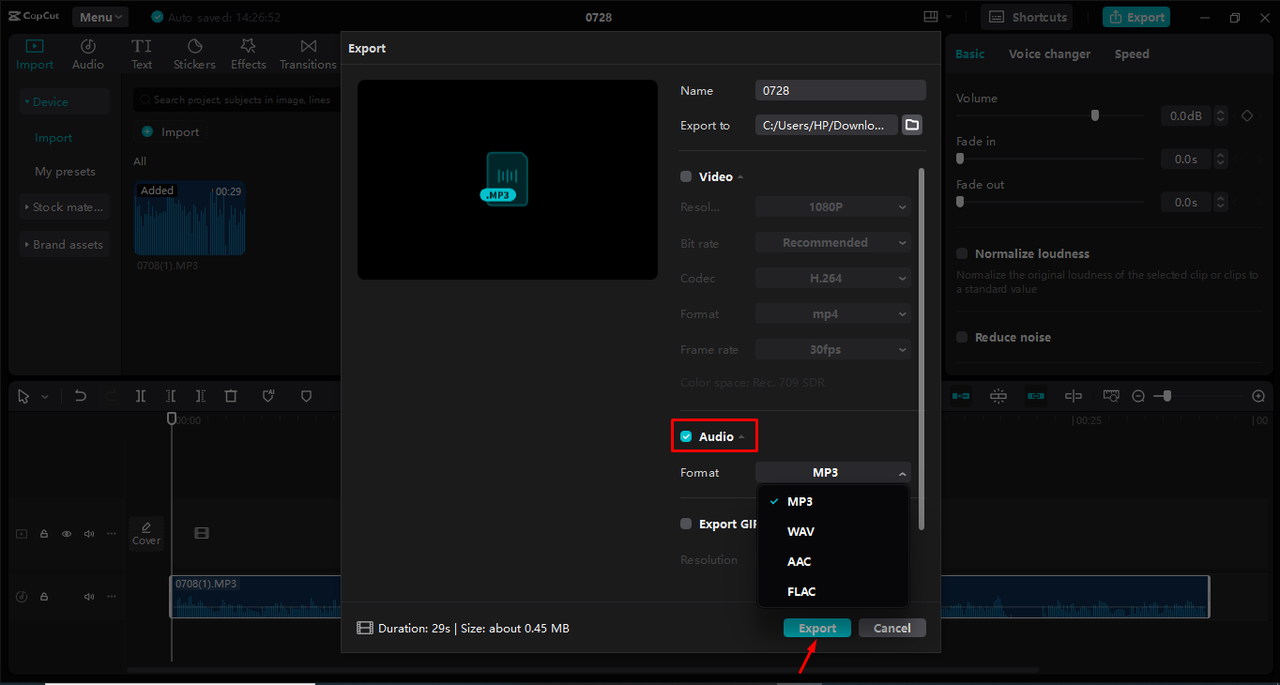Viewport: 1280px width, 685px height.
Task: Click the split clip tool icon
Action: [x=141, y=396]
